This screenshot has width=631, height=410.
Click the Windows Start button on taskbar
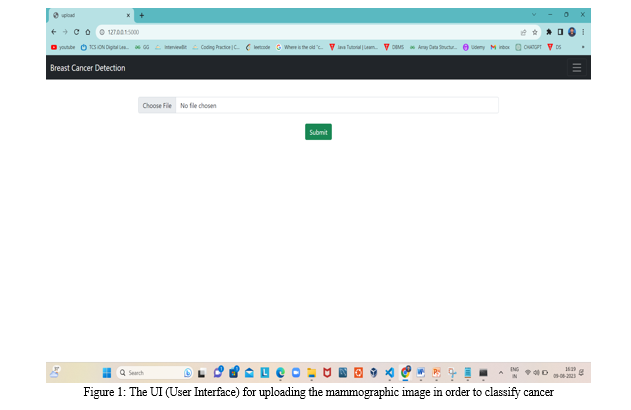pos(107,372)
